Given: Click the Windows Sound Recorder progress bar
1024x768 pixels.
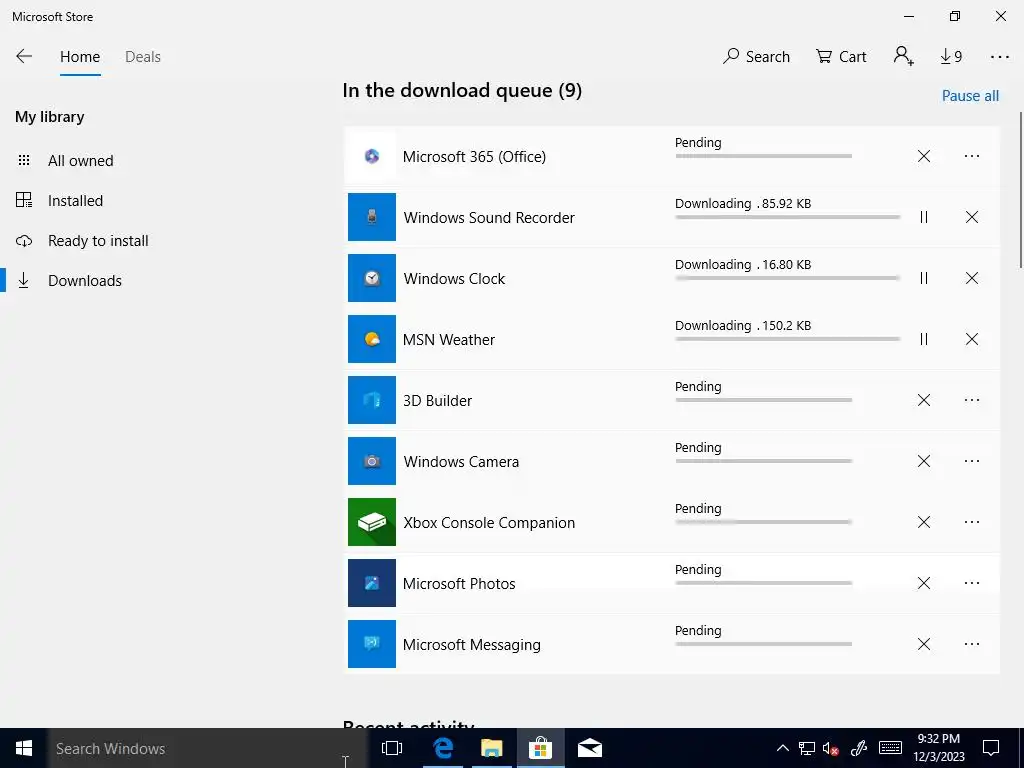Looking at the screenshot, I should point(788,217).
